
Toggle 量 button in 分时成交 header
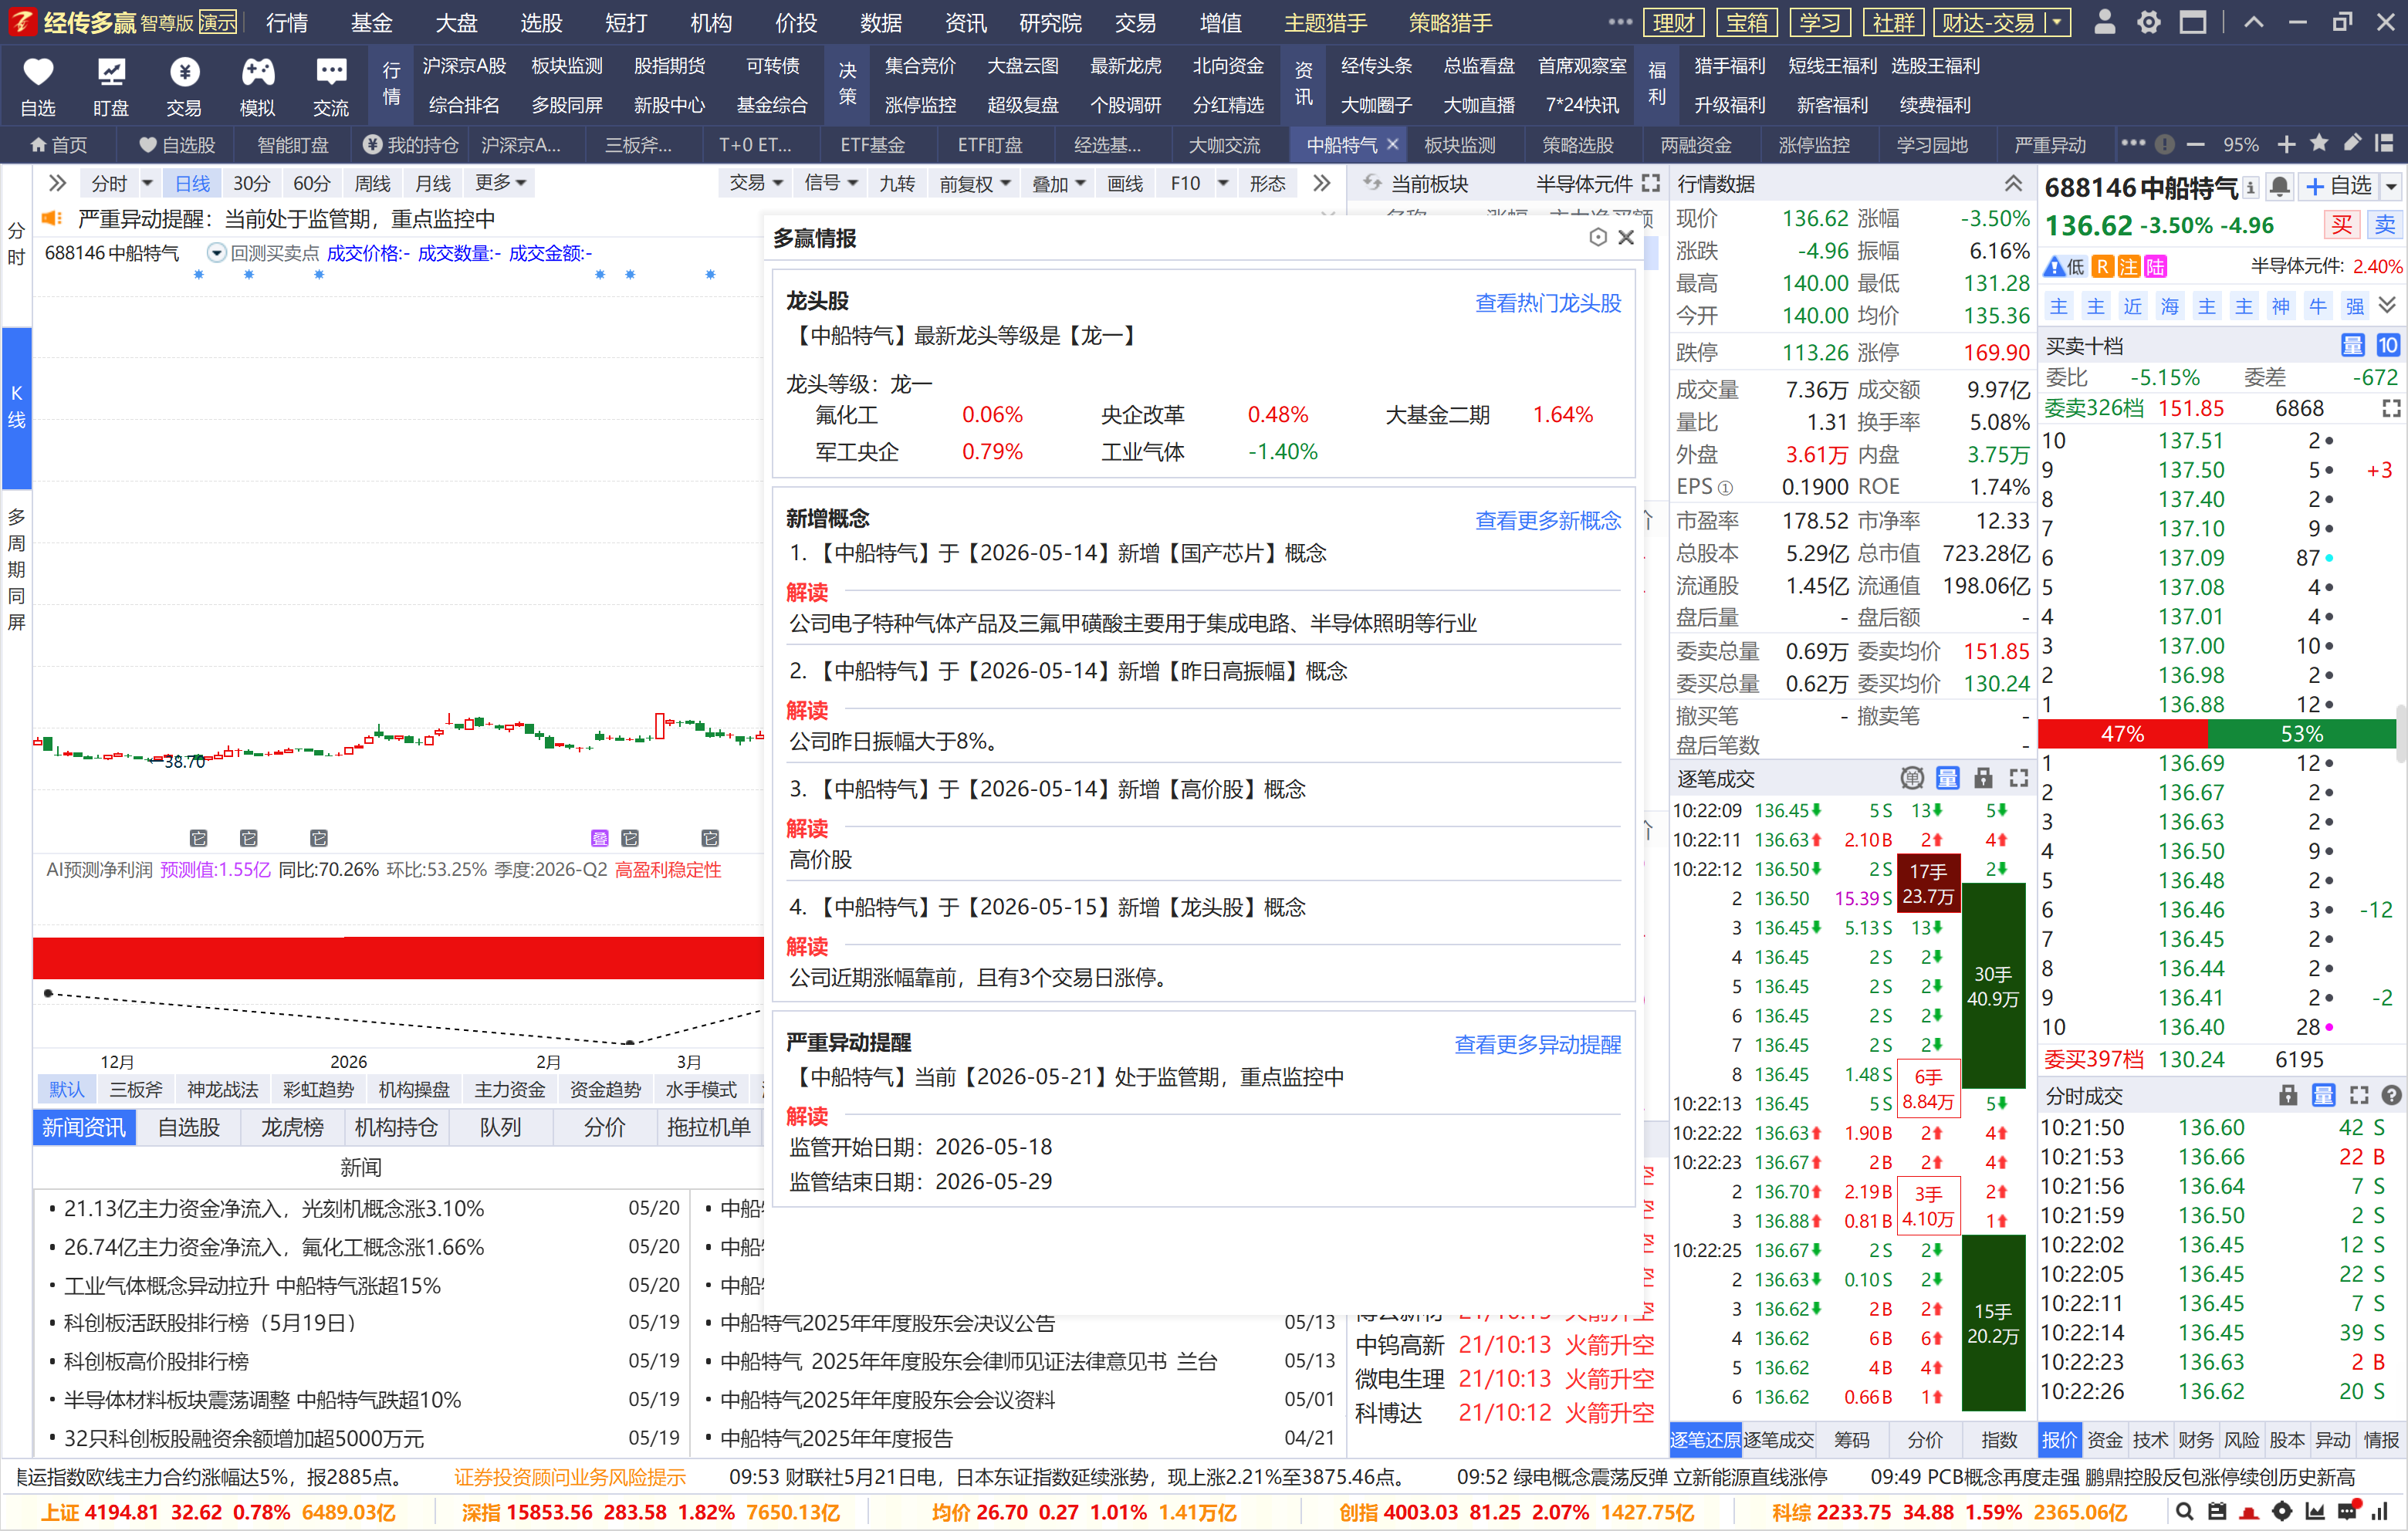click(x=2323, y=1095)
